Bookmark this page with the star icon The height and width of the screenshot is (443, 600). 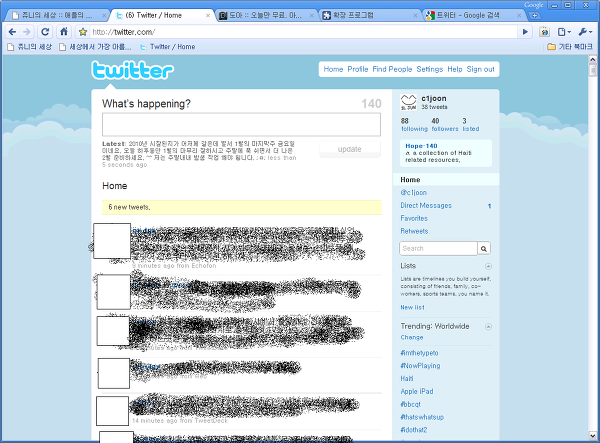click(x=83, y=32)
